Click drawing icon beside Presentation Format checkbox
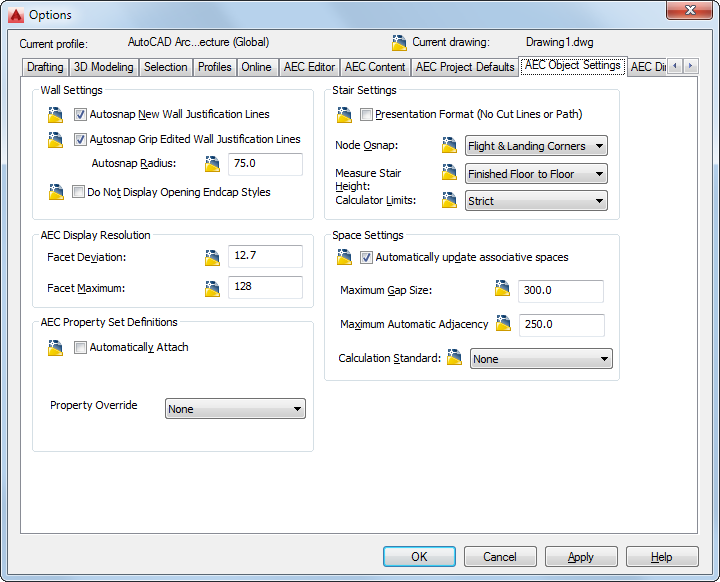 tap(344, 115)
